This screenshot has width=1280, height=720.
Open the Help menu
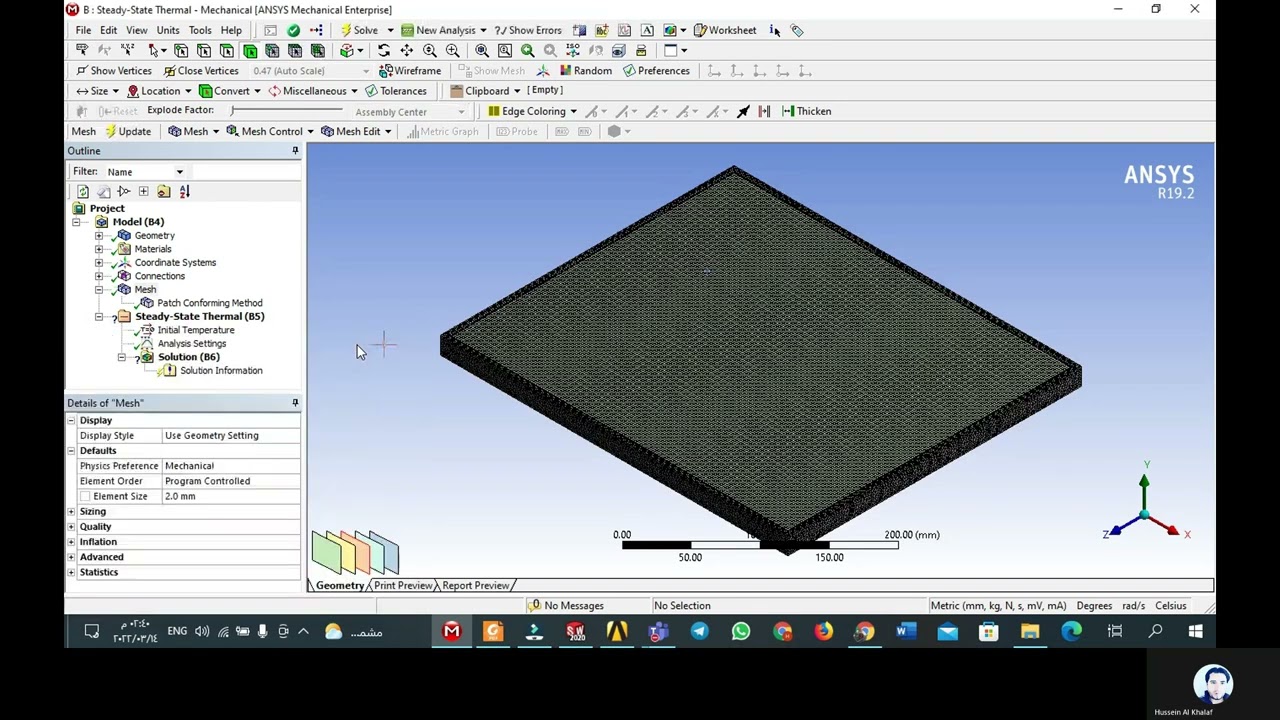[x=231, y=30]
